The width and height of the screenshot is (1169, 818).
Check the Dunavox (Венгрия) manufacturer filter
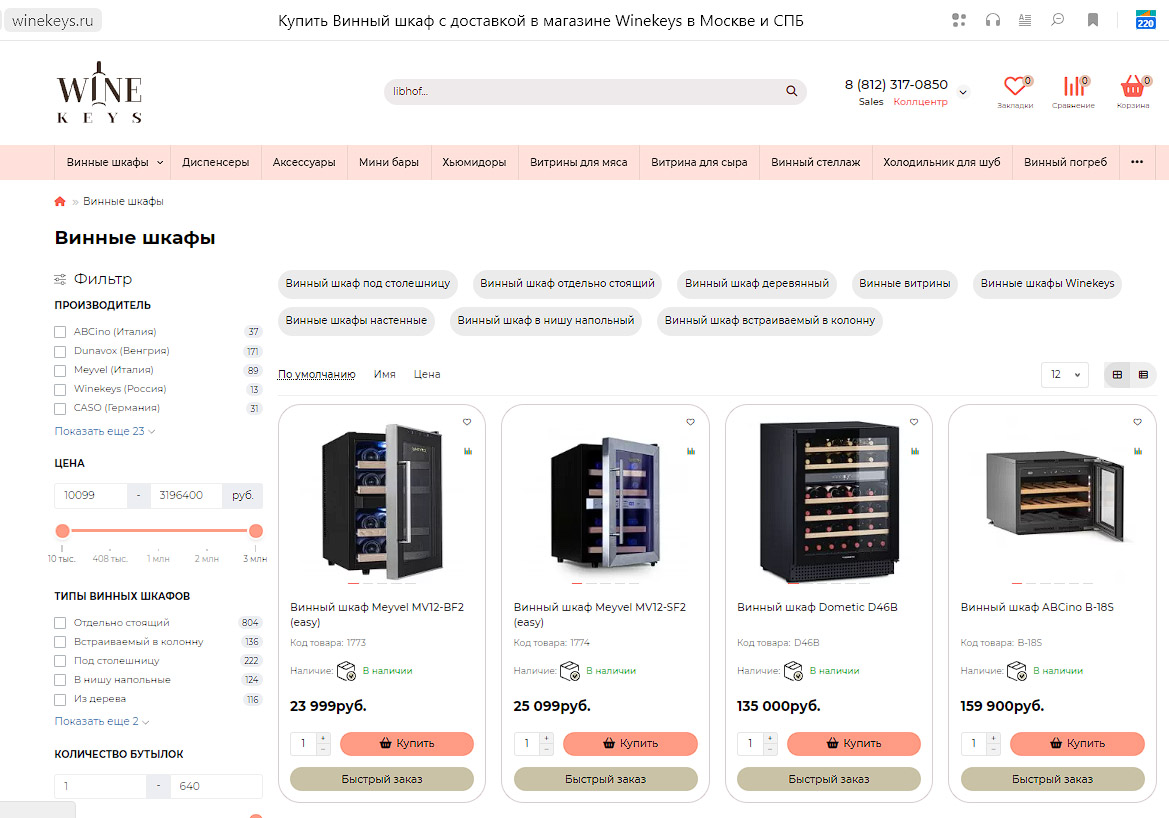pos(60,351)
